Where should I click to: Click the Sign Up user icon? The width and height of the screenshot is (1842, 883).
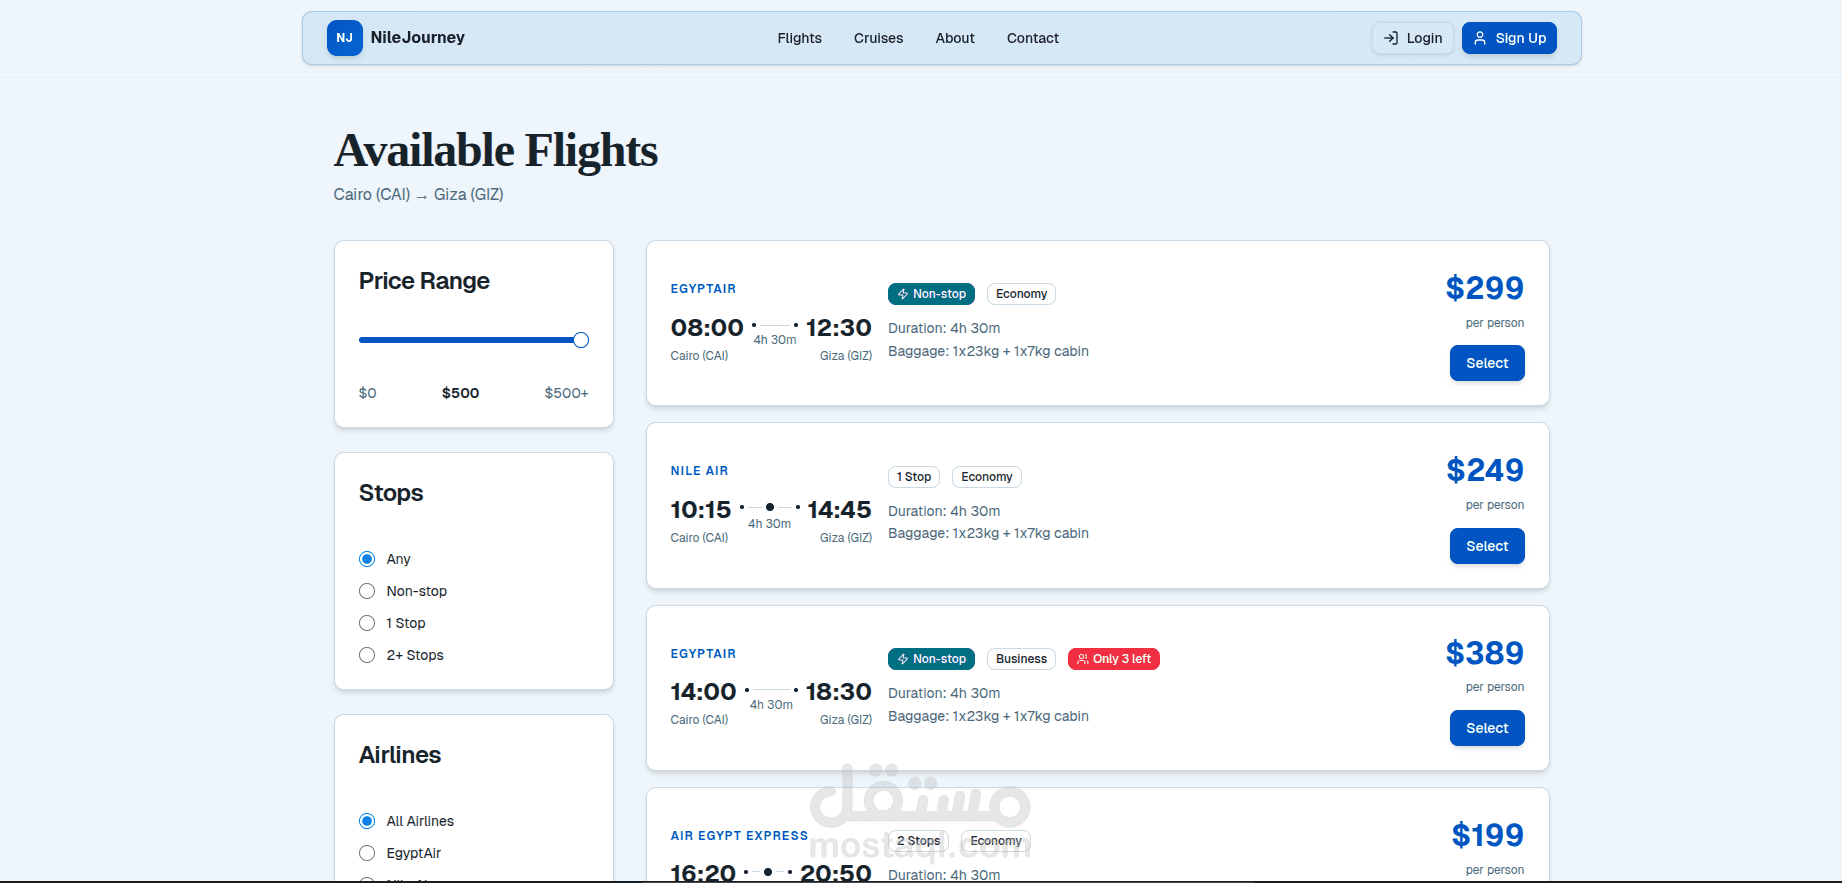tap(1480, 38)
